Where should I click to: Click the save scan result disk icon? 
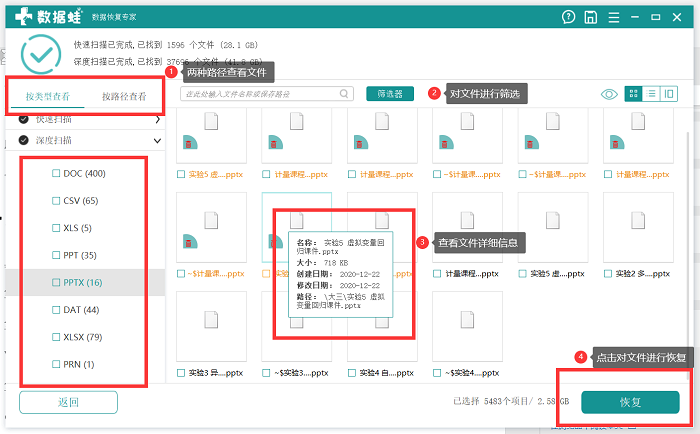[x=591, y=17]
